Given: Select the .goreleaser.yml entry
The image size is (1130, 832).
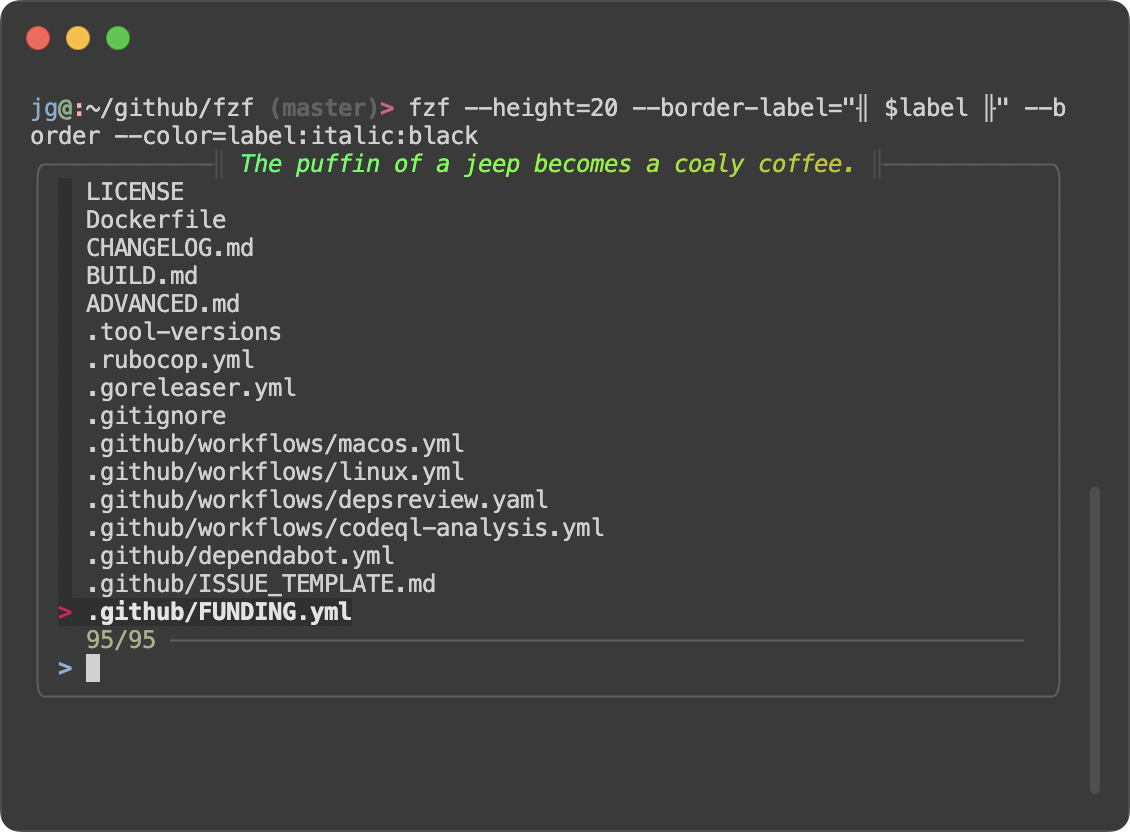Looking at the screenshot, I should pyautogui.click(x=190, y=387).
